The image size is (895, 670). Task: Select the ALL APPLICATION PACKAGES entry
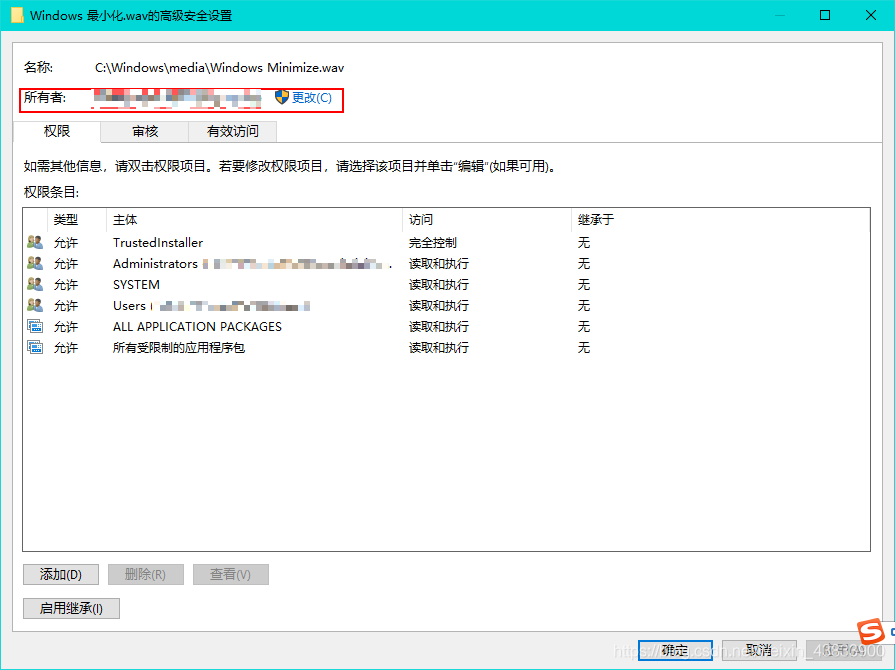pyautogui.click(x=446, y=326)
